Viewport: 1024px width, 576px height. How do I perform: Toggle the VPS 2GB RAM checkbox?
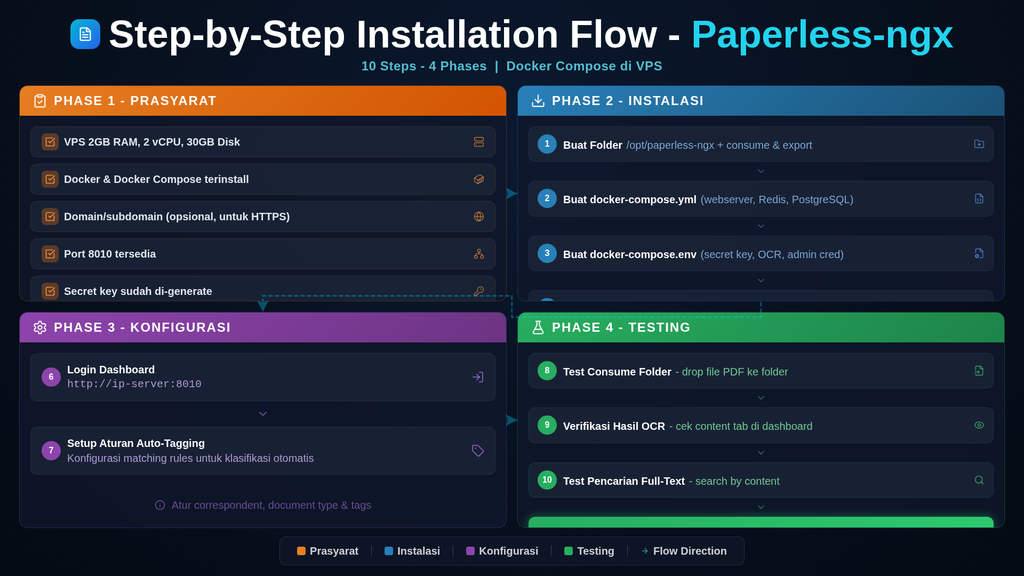click(50, 142)
